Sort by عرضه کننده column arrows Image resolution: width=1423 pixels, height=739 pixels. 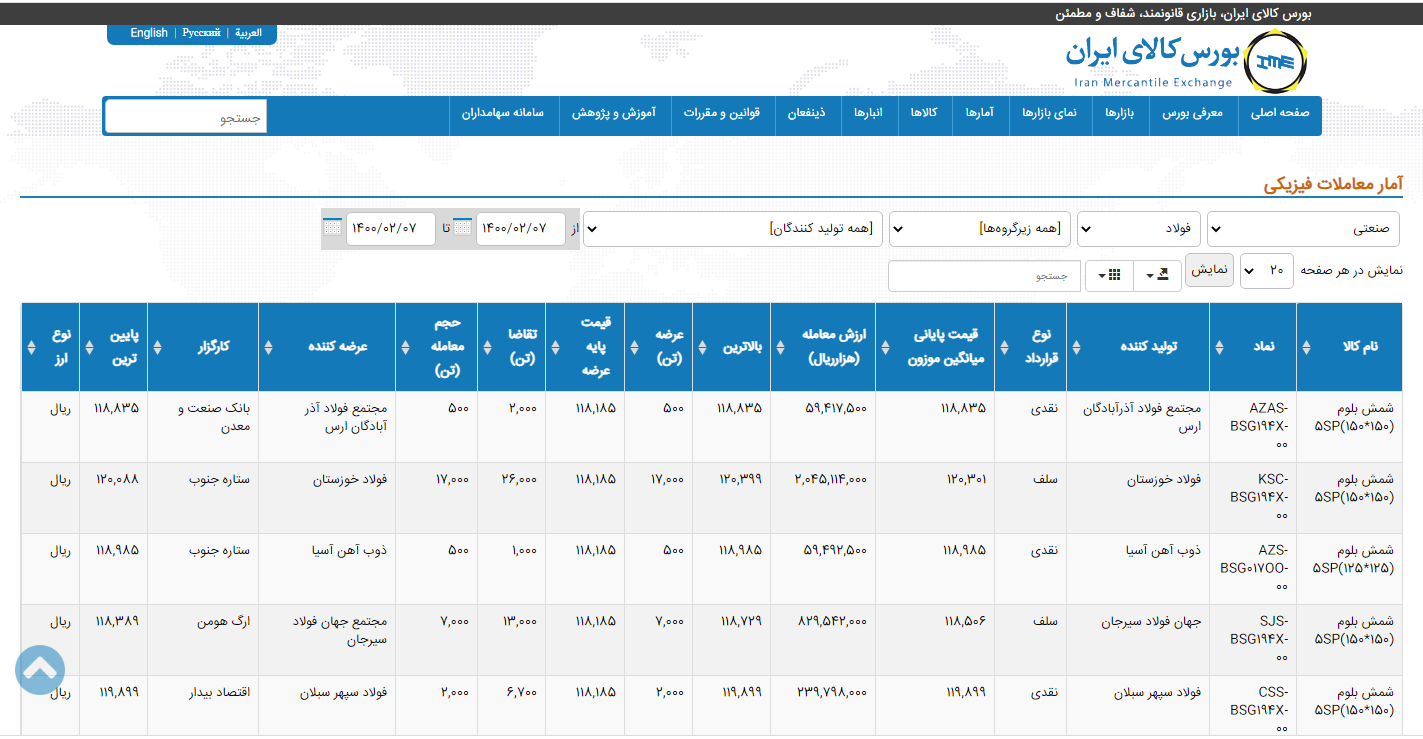[268, 347]
